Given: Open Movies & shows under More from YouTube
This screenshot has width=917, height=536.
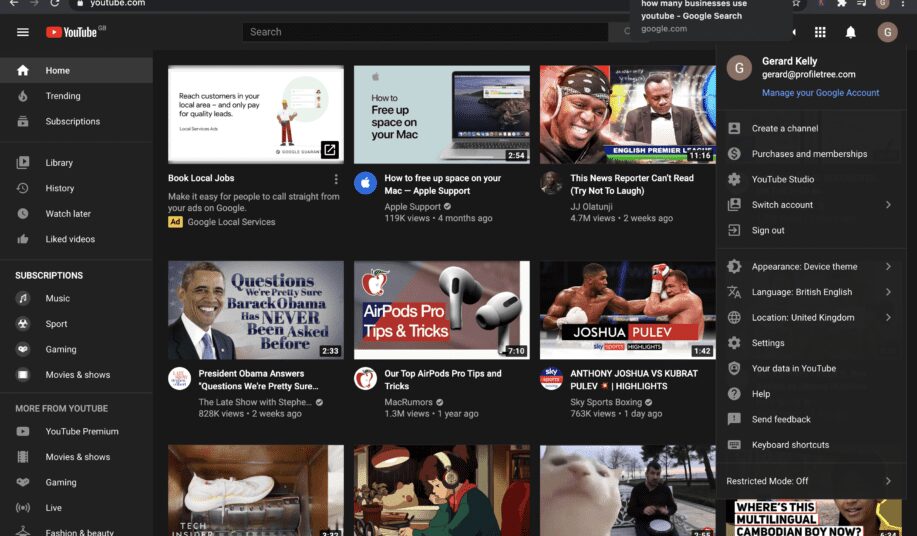Looking at the screenshot, I should click(x=76, y=457).
